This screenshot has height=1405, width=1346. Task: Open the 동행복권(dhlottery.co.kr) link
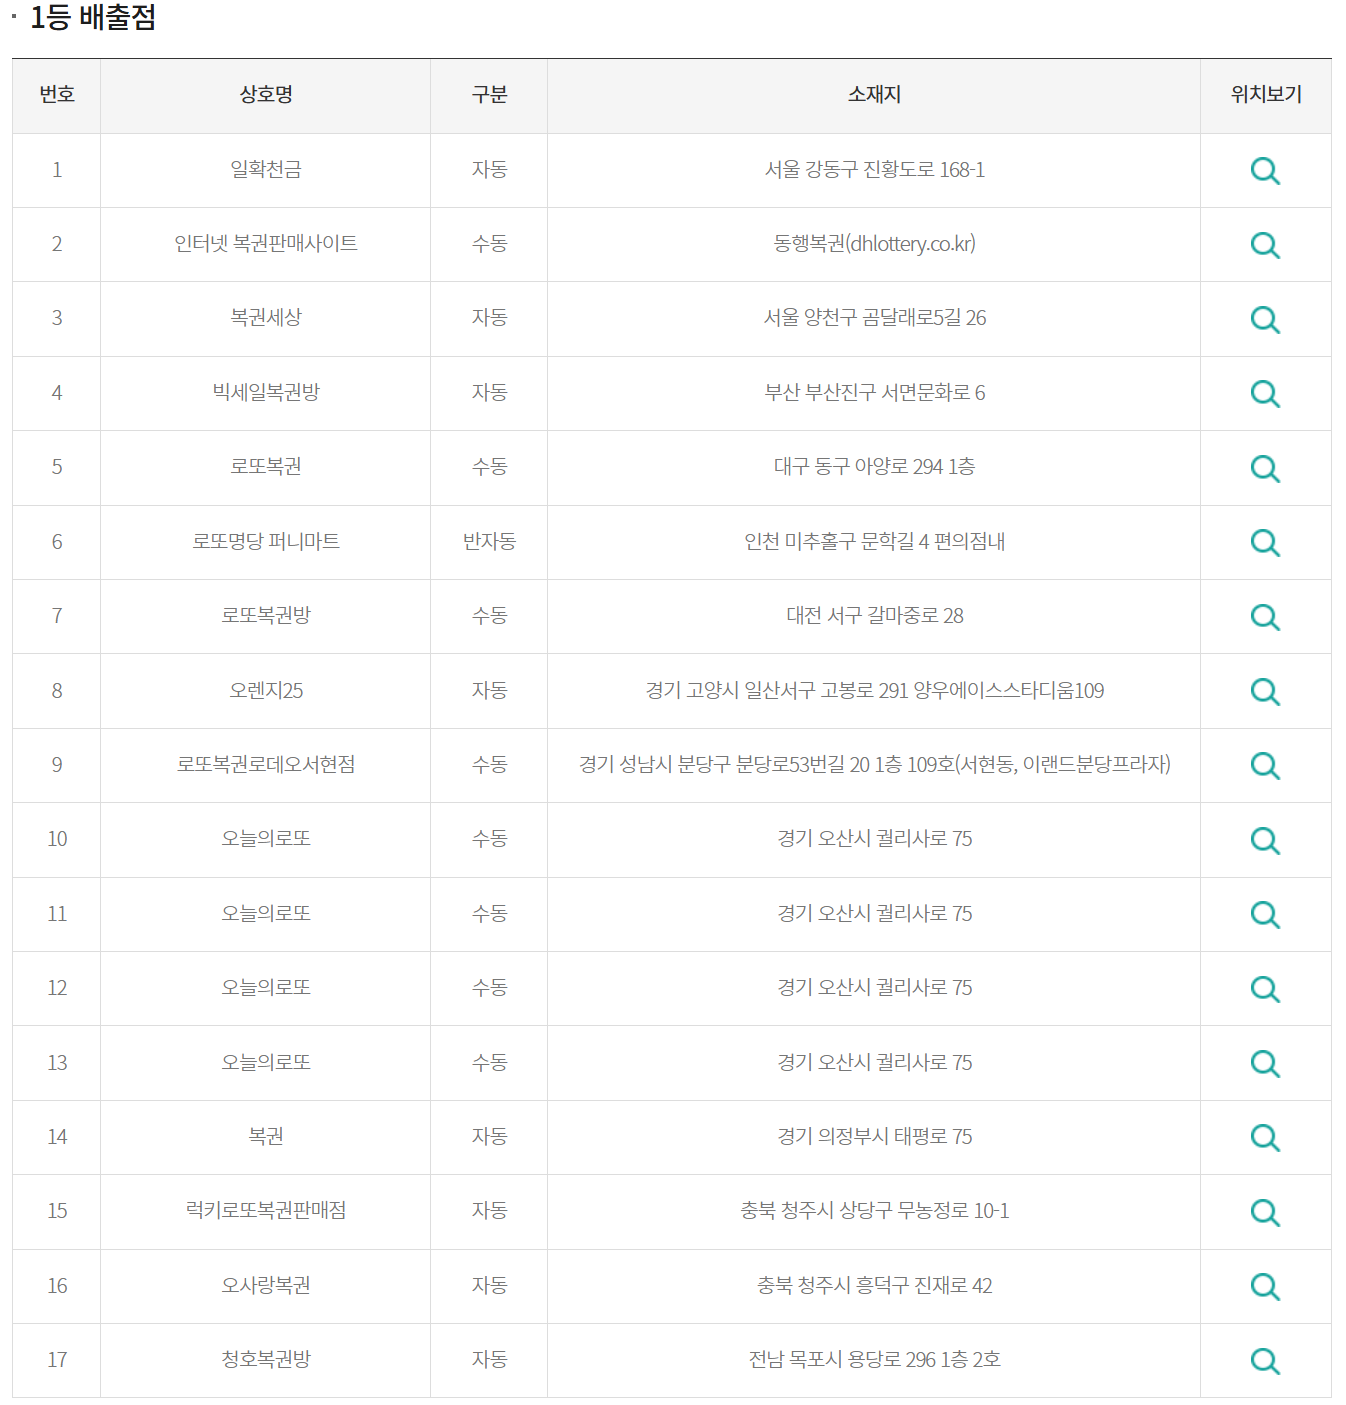click(872, 245)
